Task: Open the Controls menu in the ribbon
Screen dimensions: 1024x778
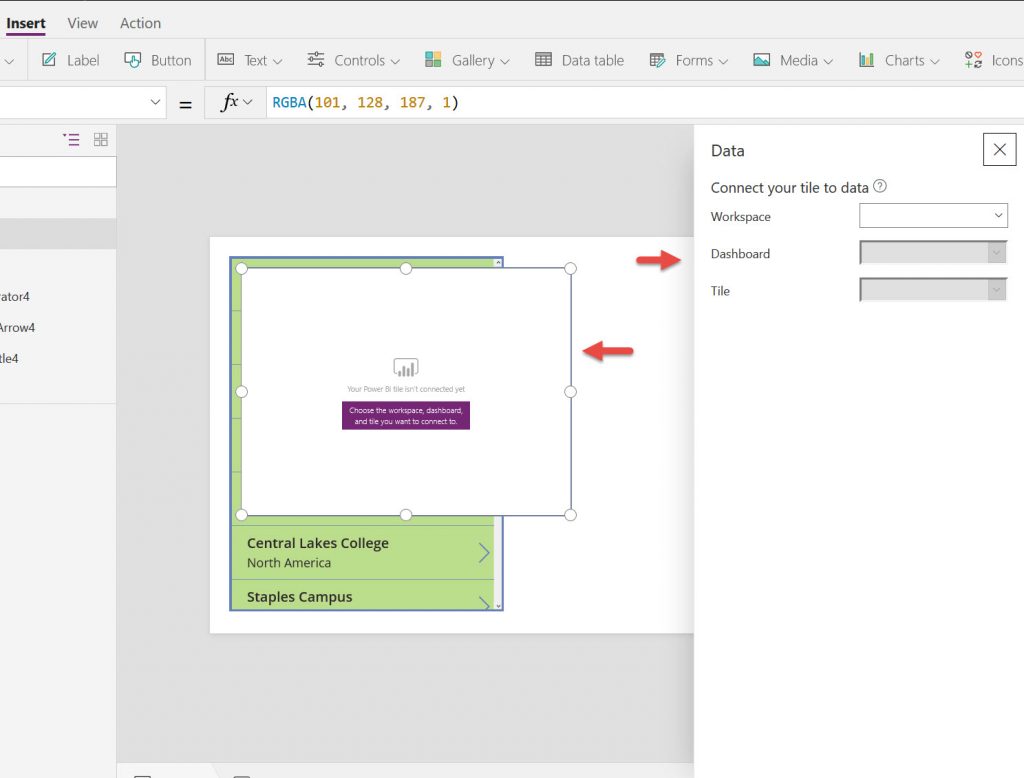Action: pyautogui.click(x=353, y=60)
